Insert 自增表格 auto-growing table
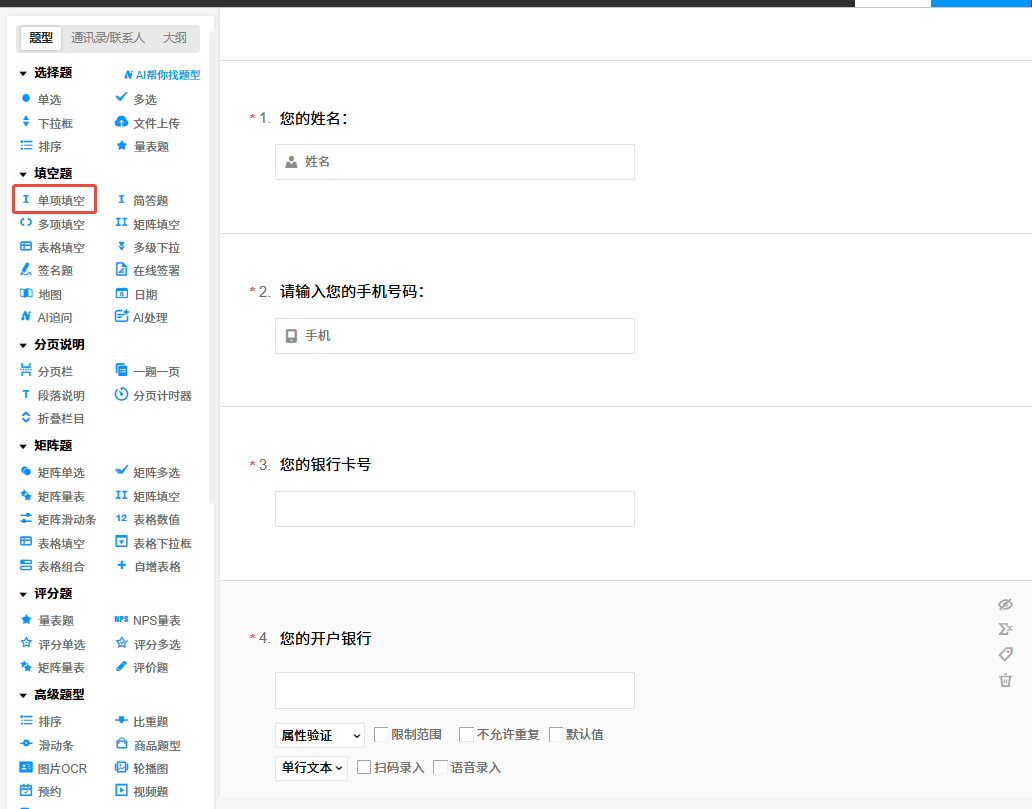The image size is (1032, 809). click(148, 566)
